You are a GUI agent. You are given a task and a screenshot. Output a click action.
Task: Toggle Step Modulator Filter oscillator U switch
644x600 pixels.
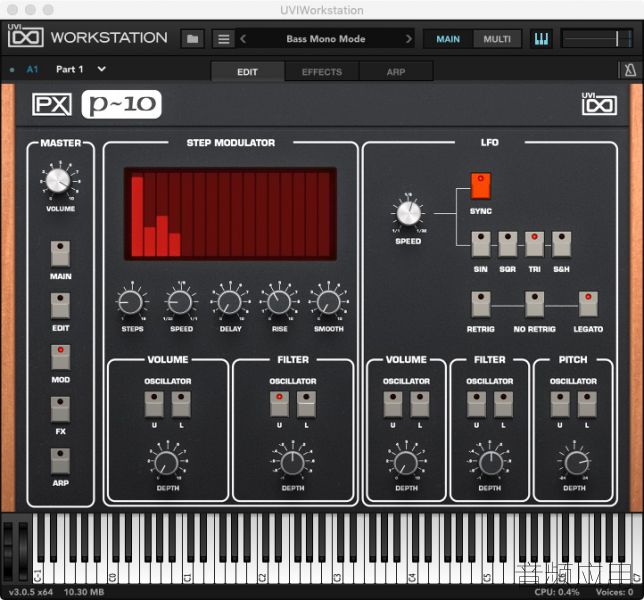click(x=279, y=404)
